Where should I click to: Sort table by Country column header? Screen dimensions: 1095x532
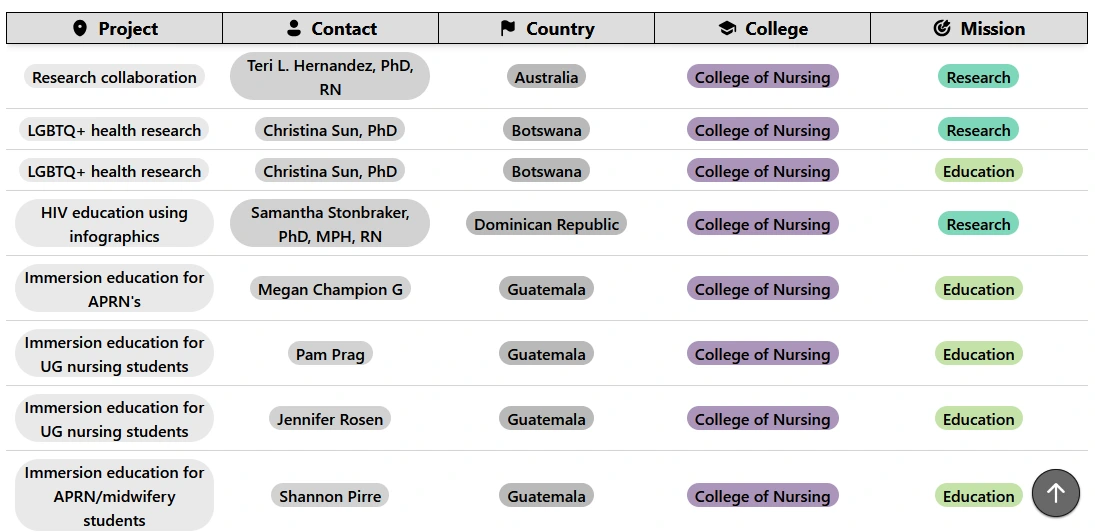coord(559,29)
